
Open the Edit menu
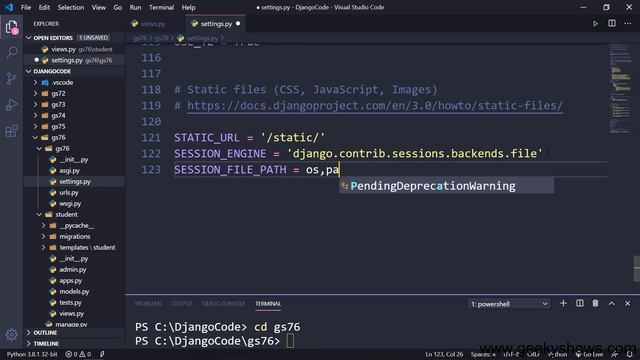coord(44,7)
